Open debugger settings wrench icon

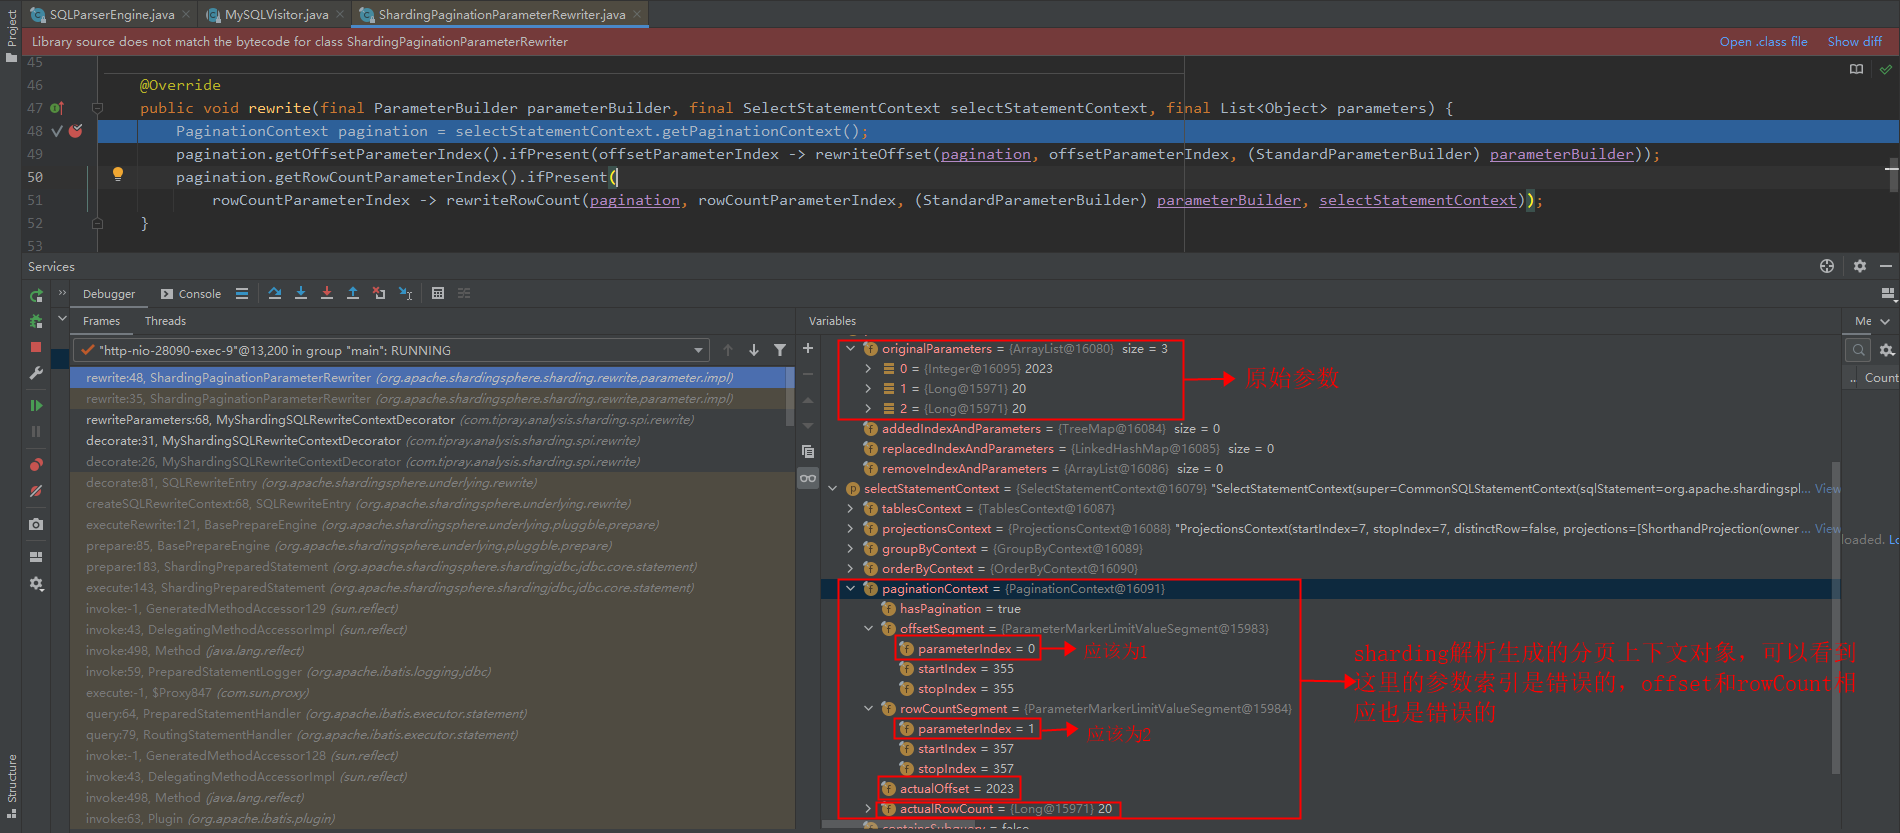[x=36, y=373]
